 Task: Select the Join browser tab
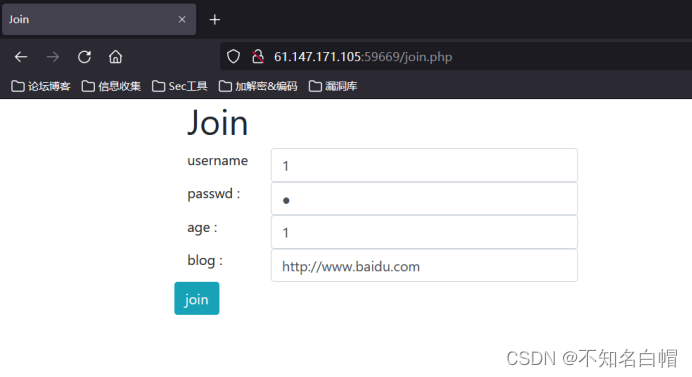[99, 19]
